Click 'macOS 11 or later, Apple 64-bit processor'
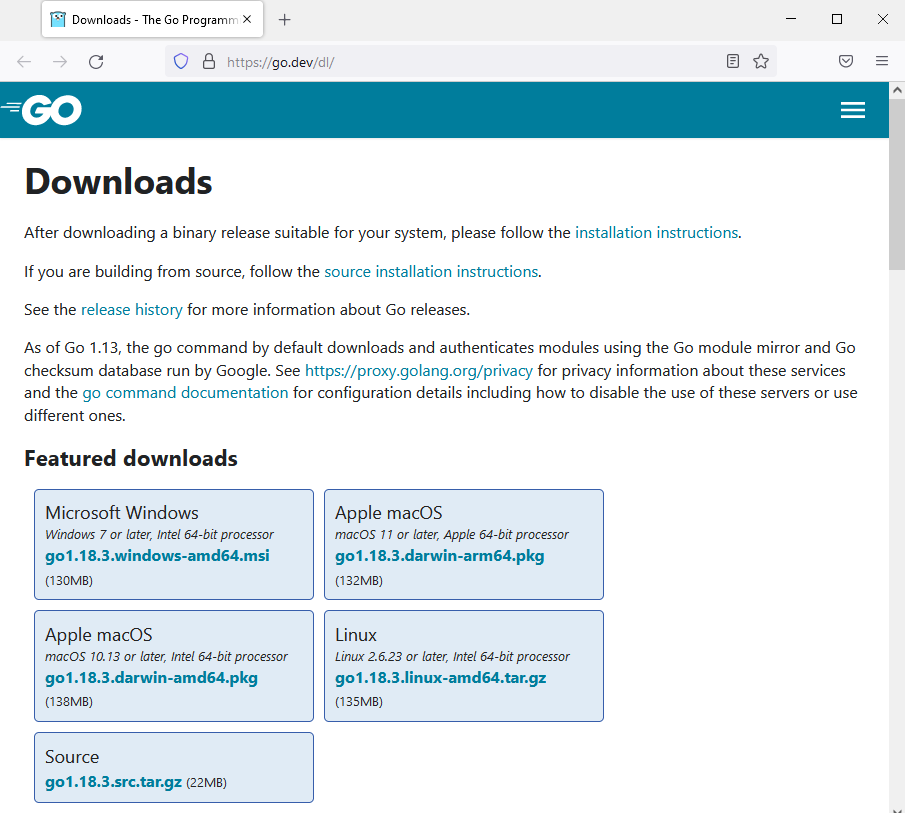Screen dimensions: 905x813 click(452, 535)
